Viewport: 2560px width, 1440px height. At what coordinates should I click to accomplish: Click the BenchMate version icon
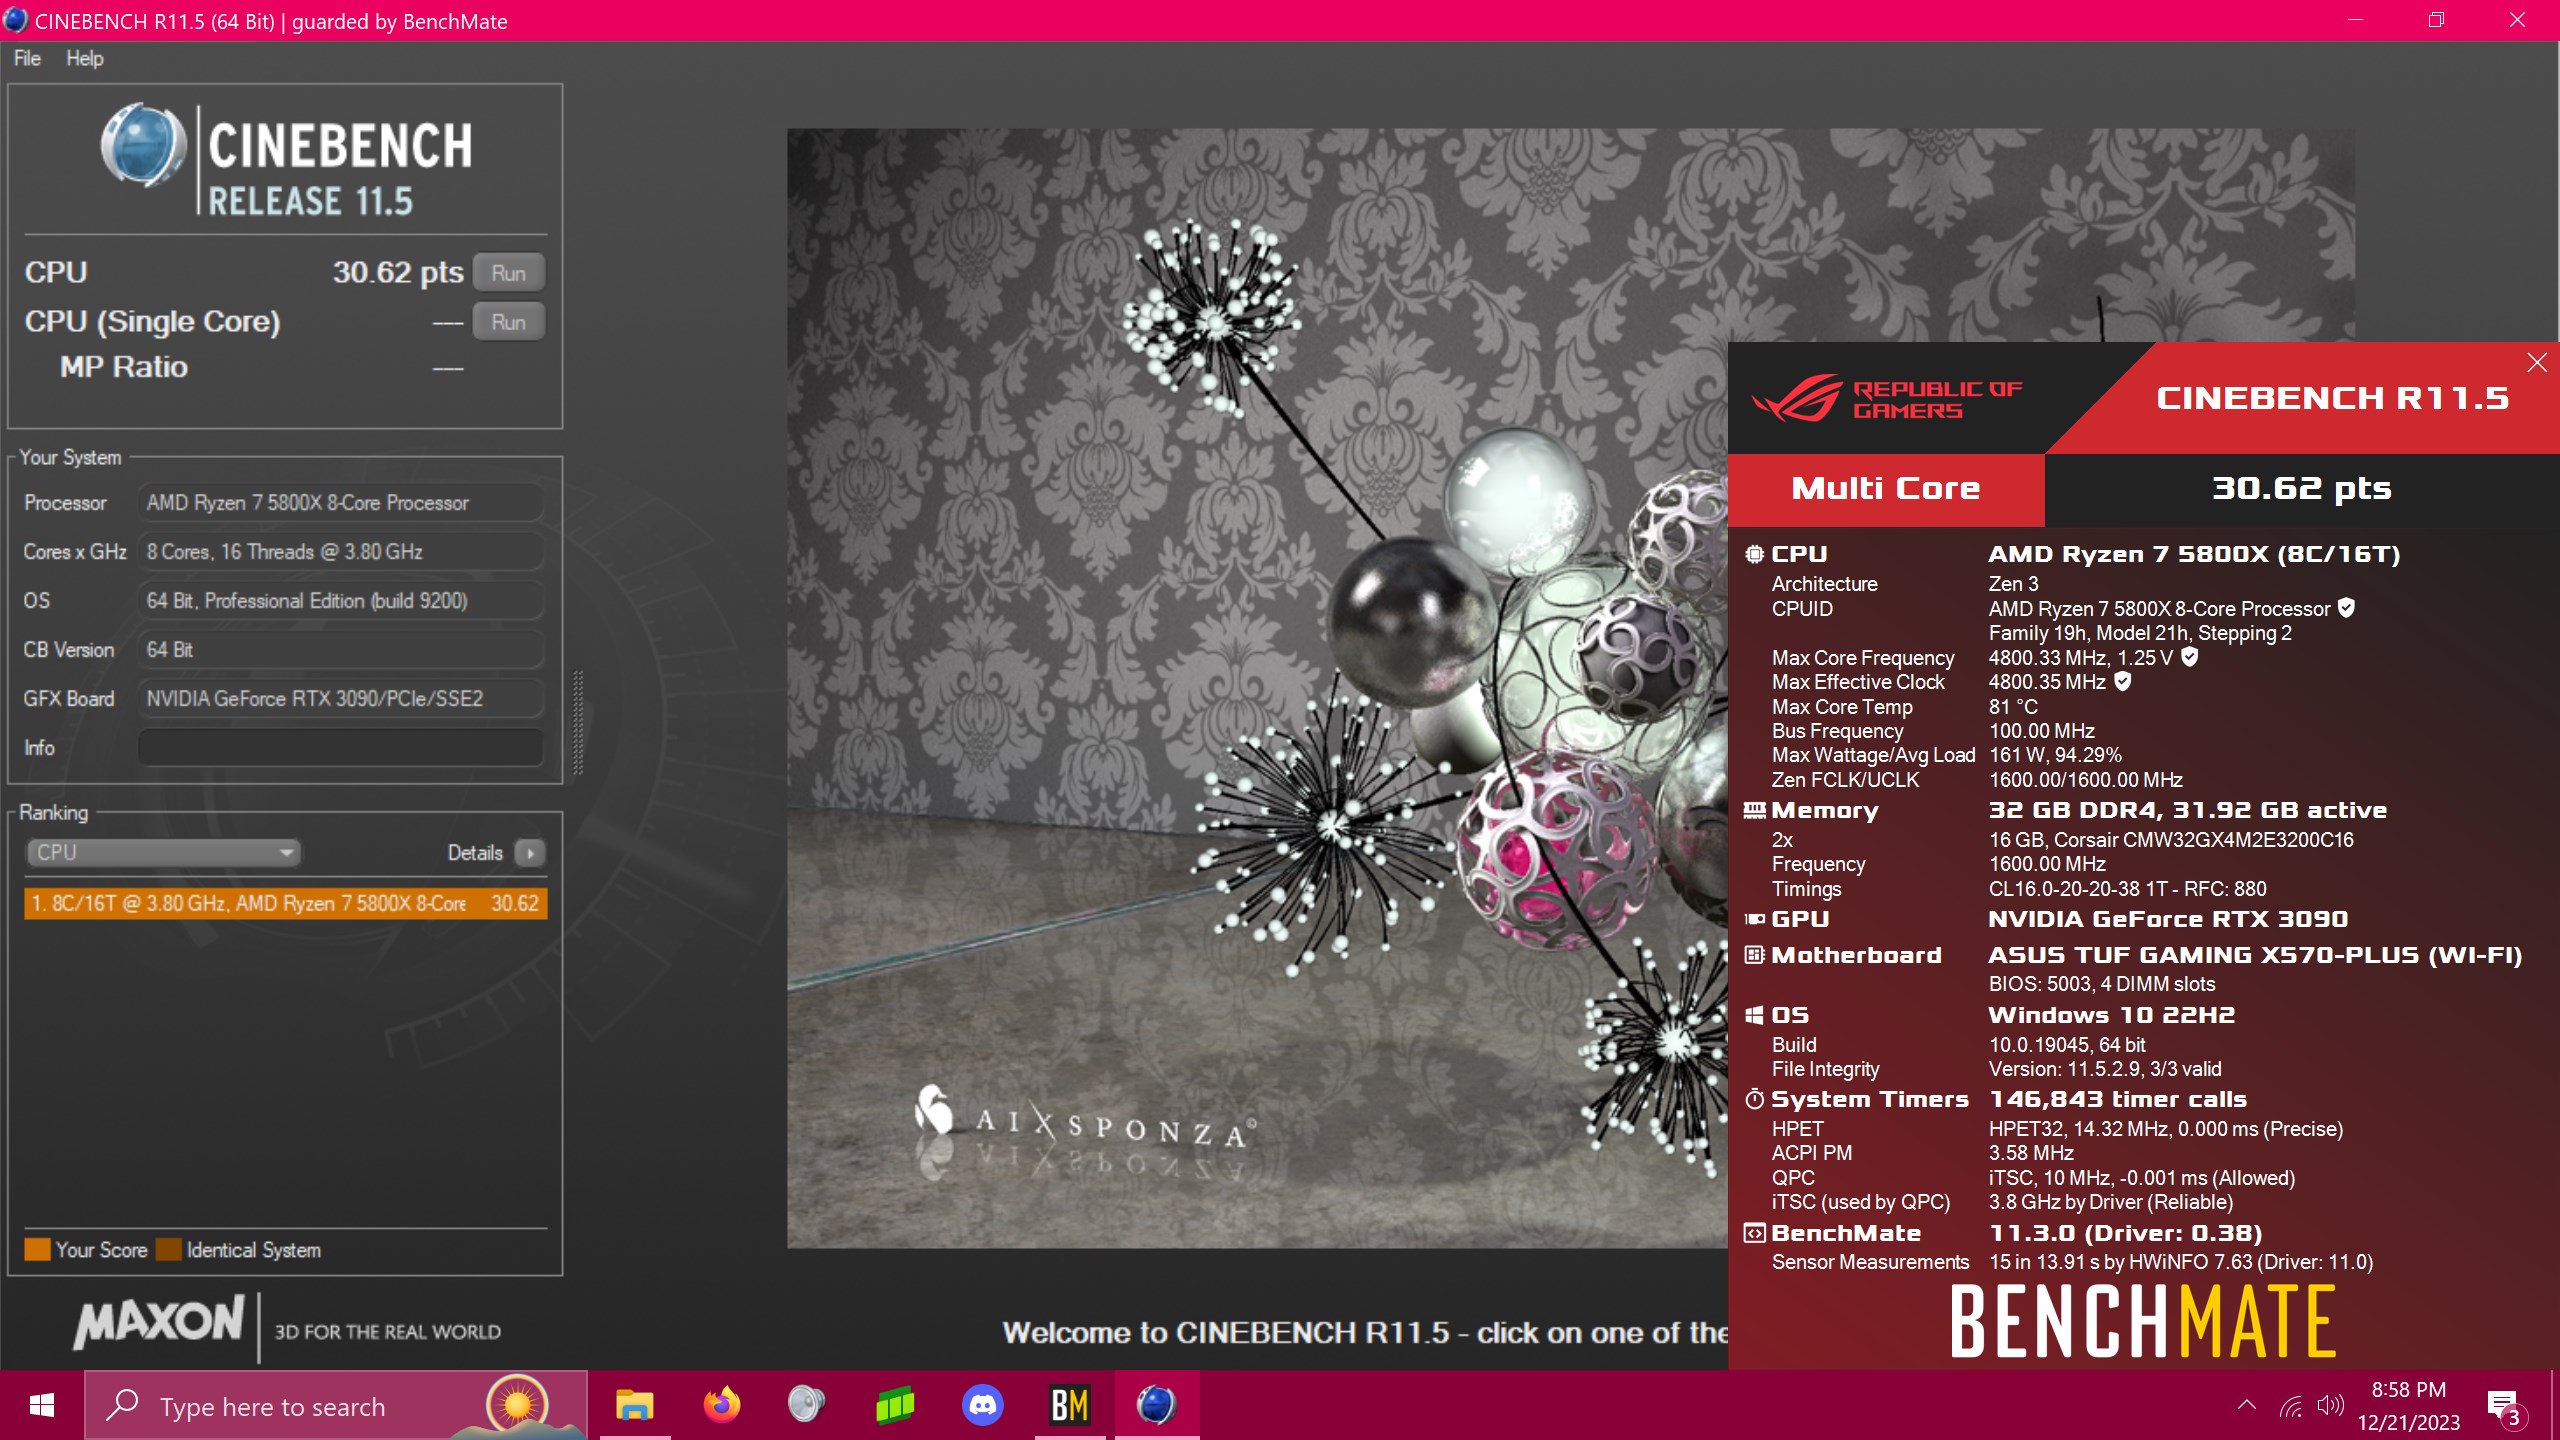1754,1233
